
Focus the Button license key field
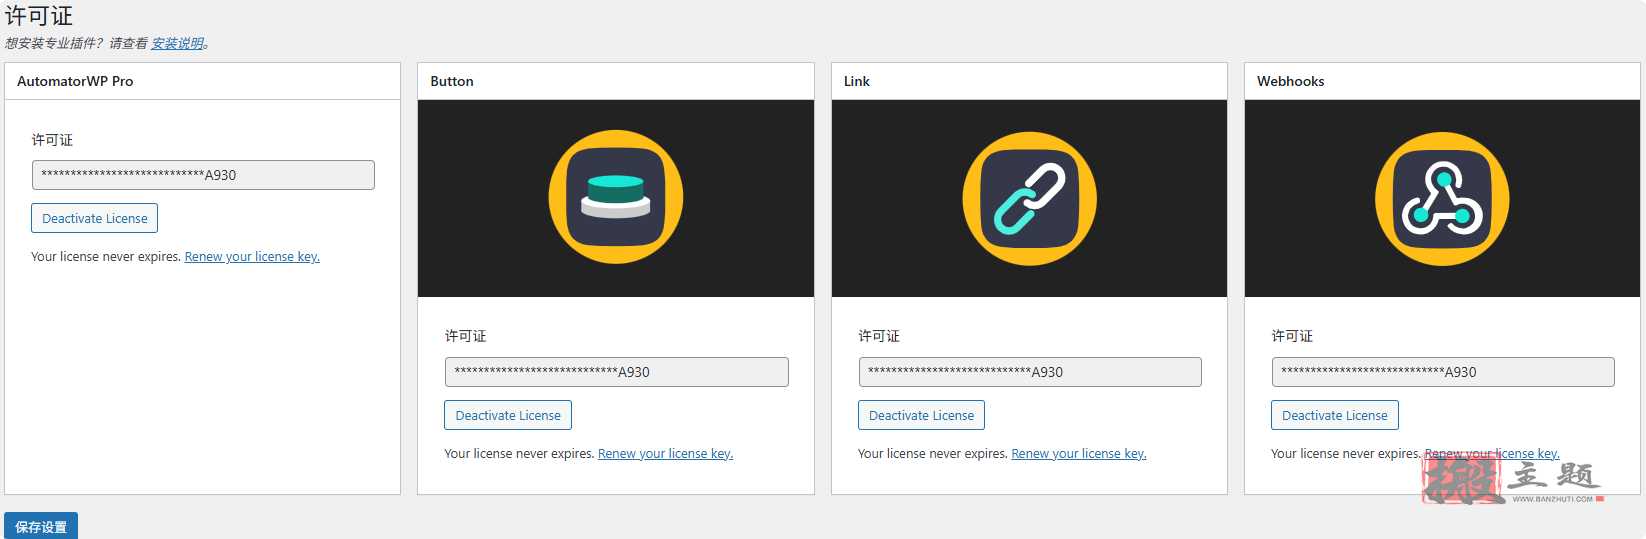[x=617, y=372]
